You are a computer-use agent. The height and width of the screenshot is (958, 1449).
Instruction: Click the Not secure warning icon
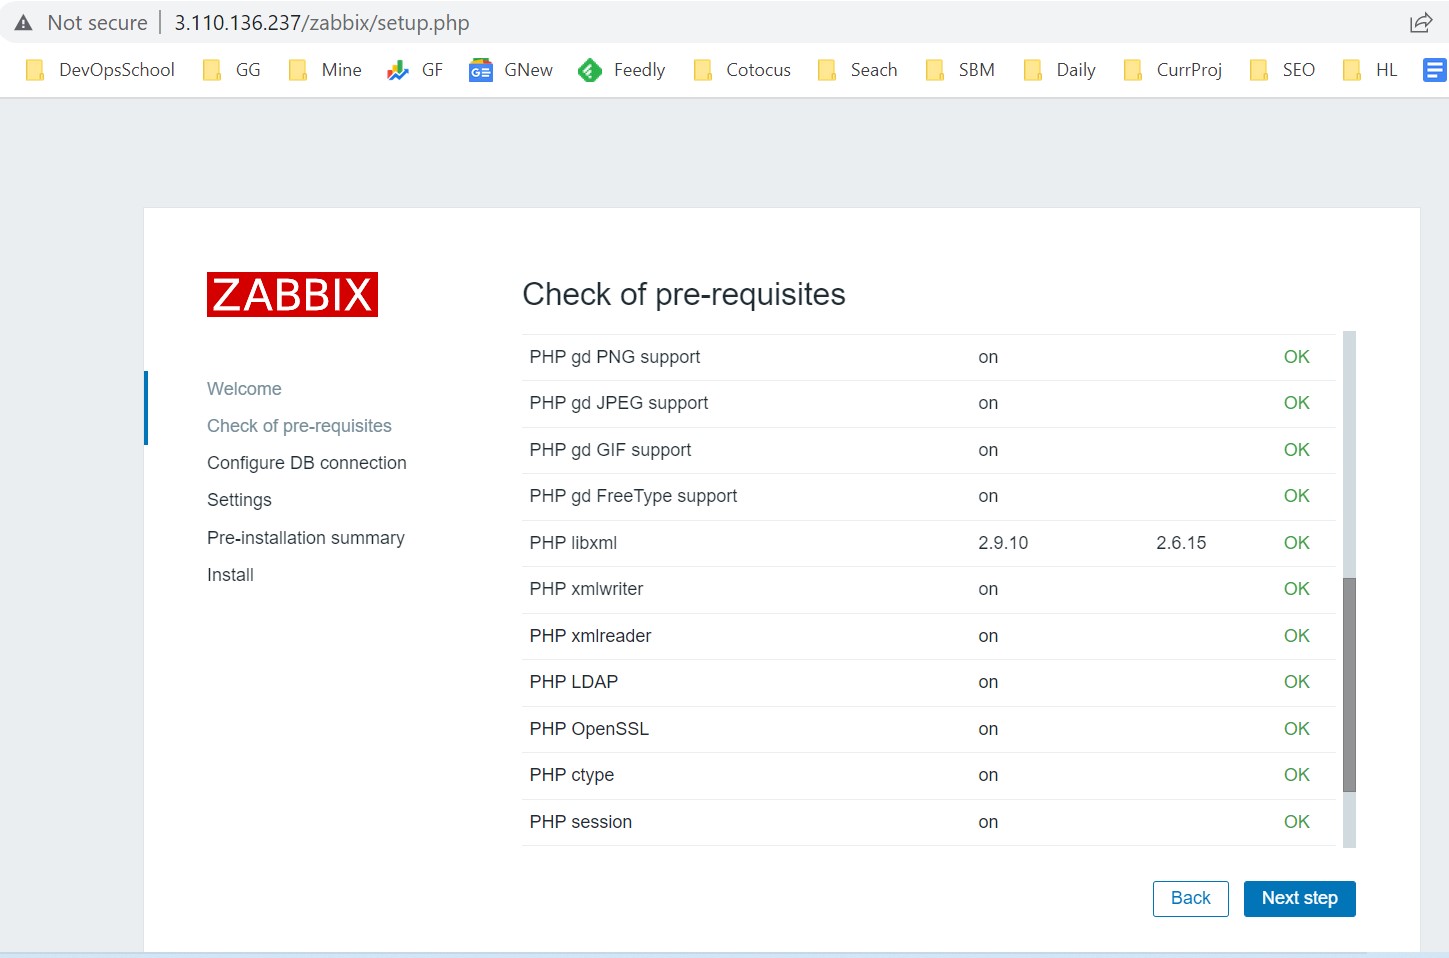24,23
